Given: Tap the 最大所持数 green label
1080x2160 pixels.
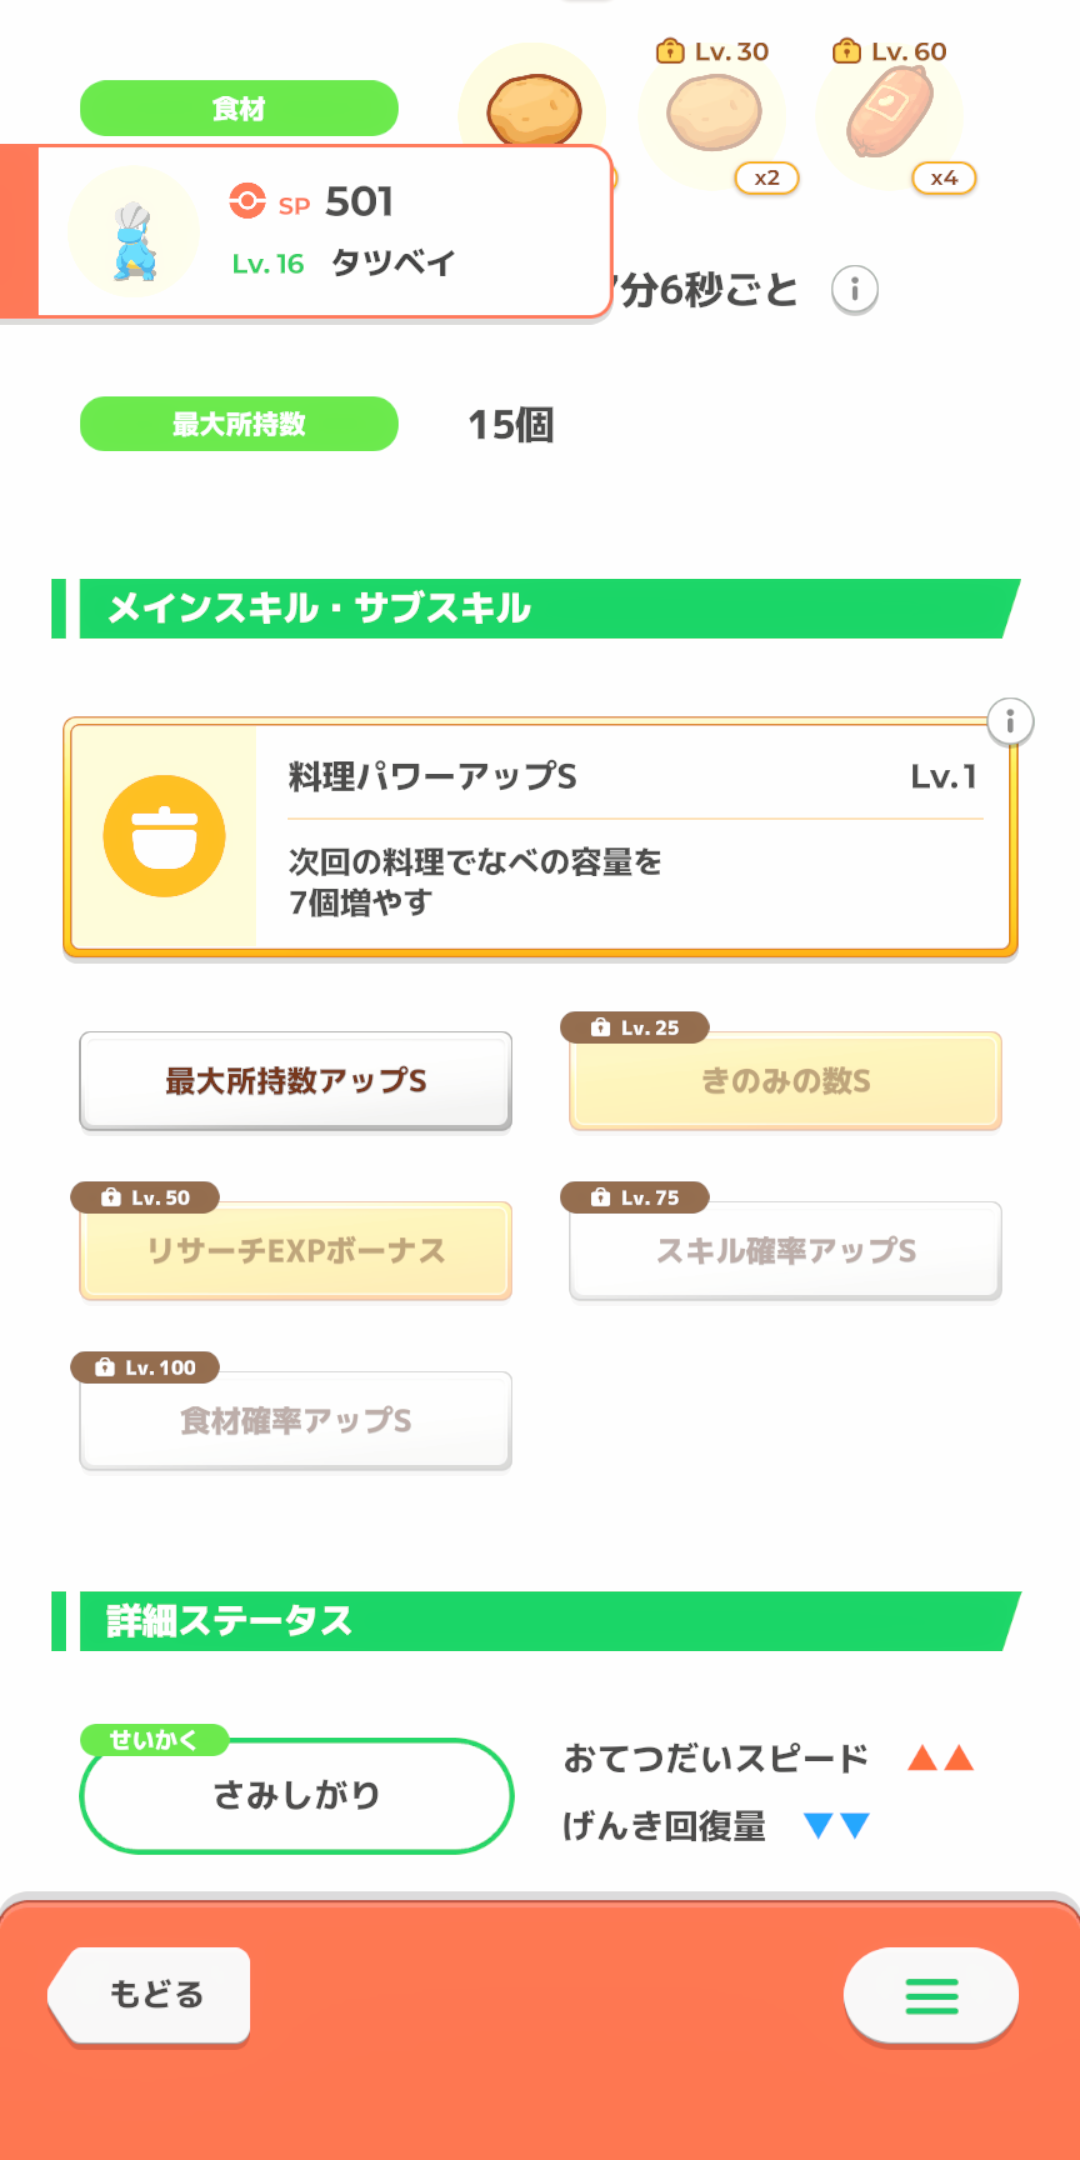Looking at the screenshot, I should pos(239,424).
